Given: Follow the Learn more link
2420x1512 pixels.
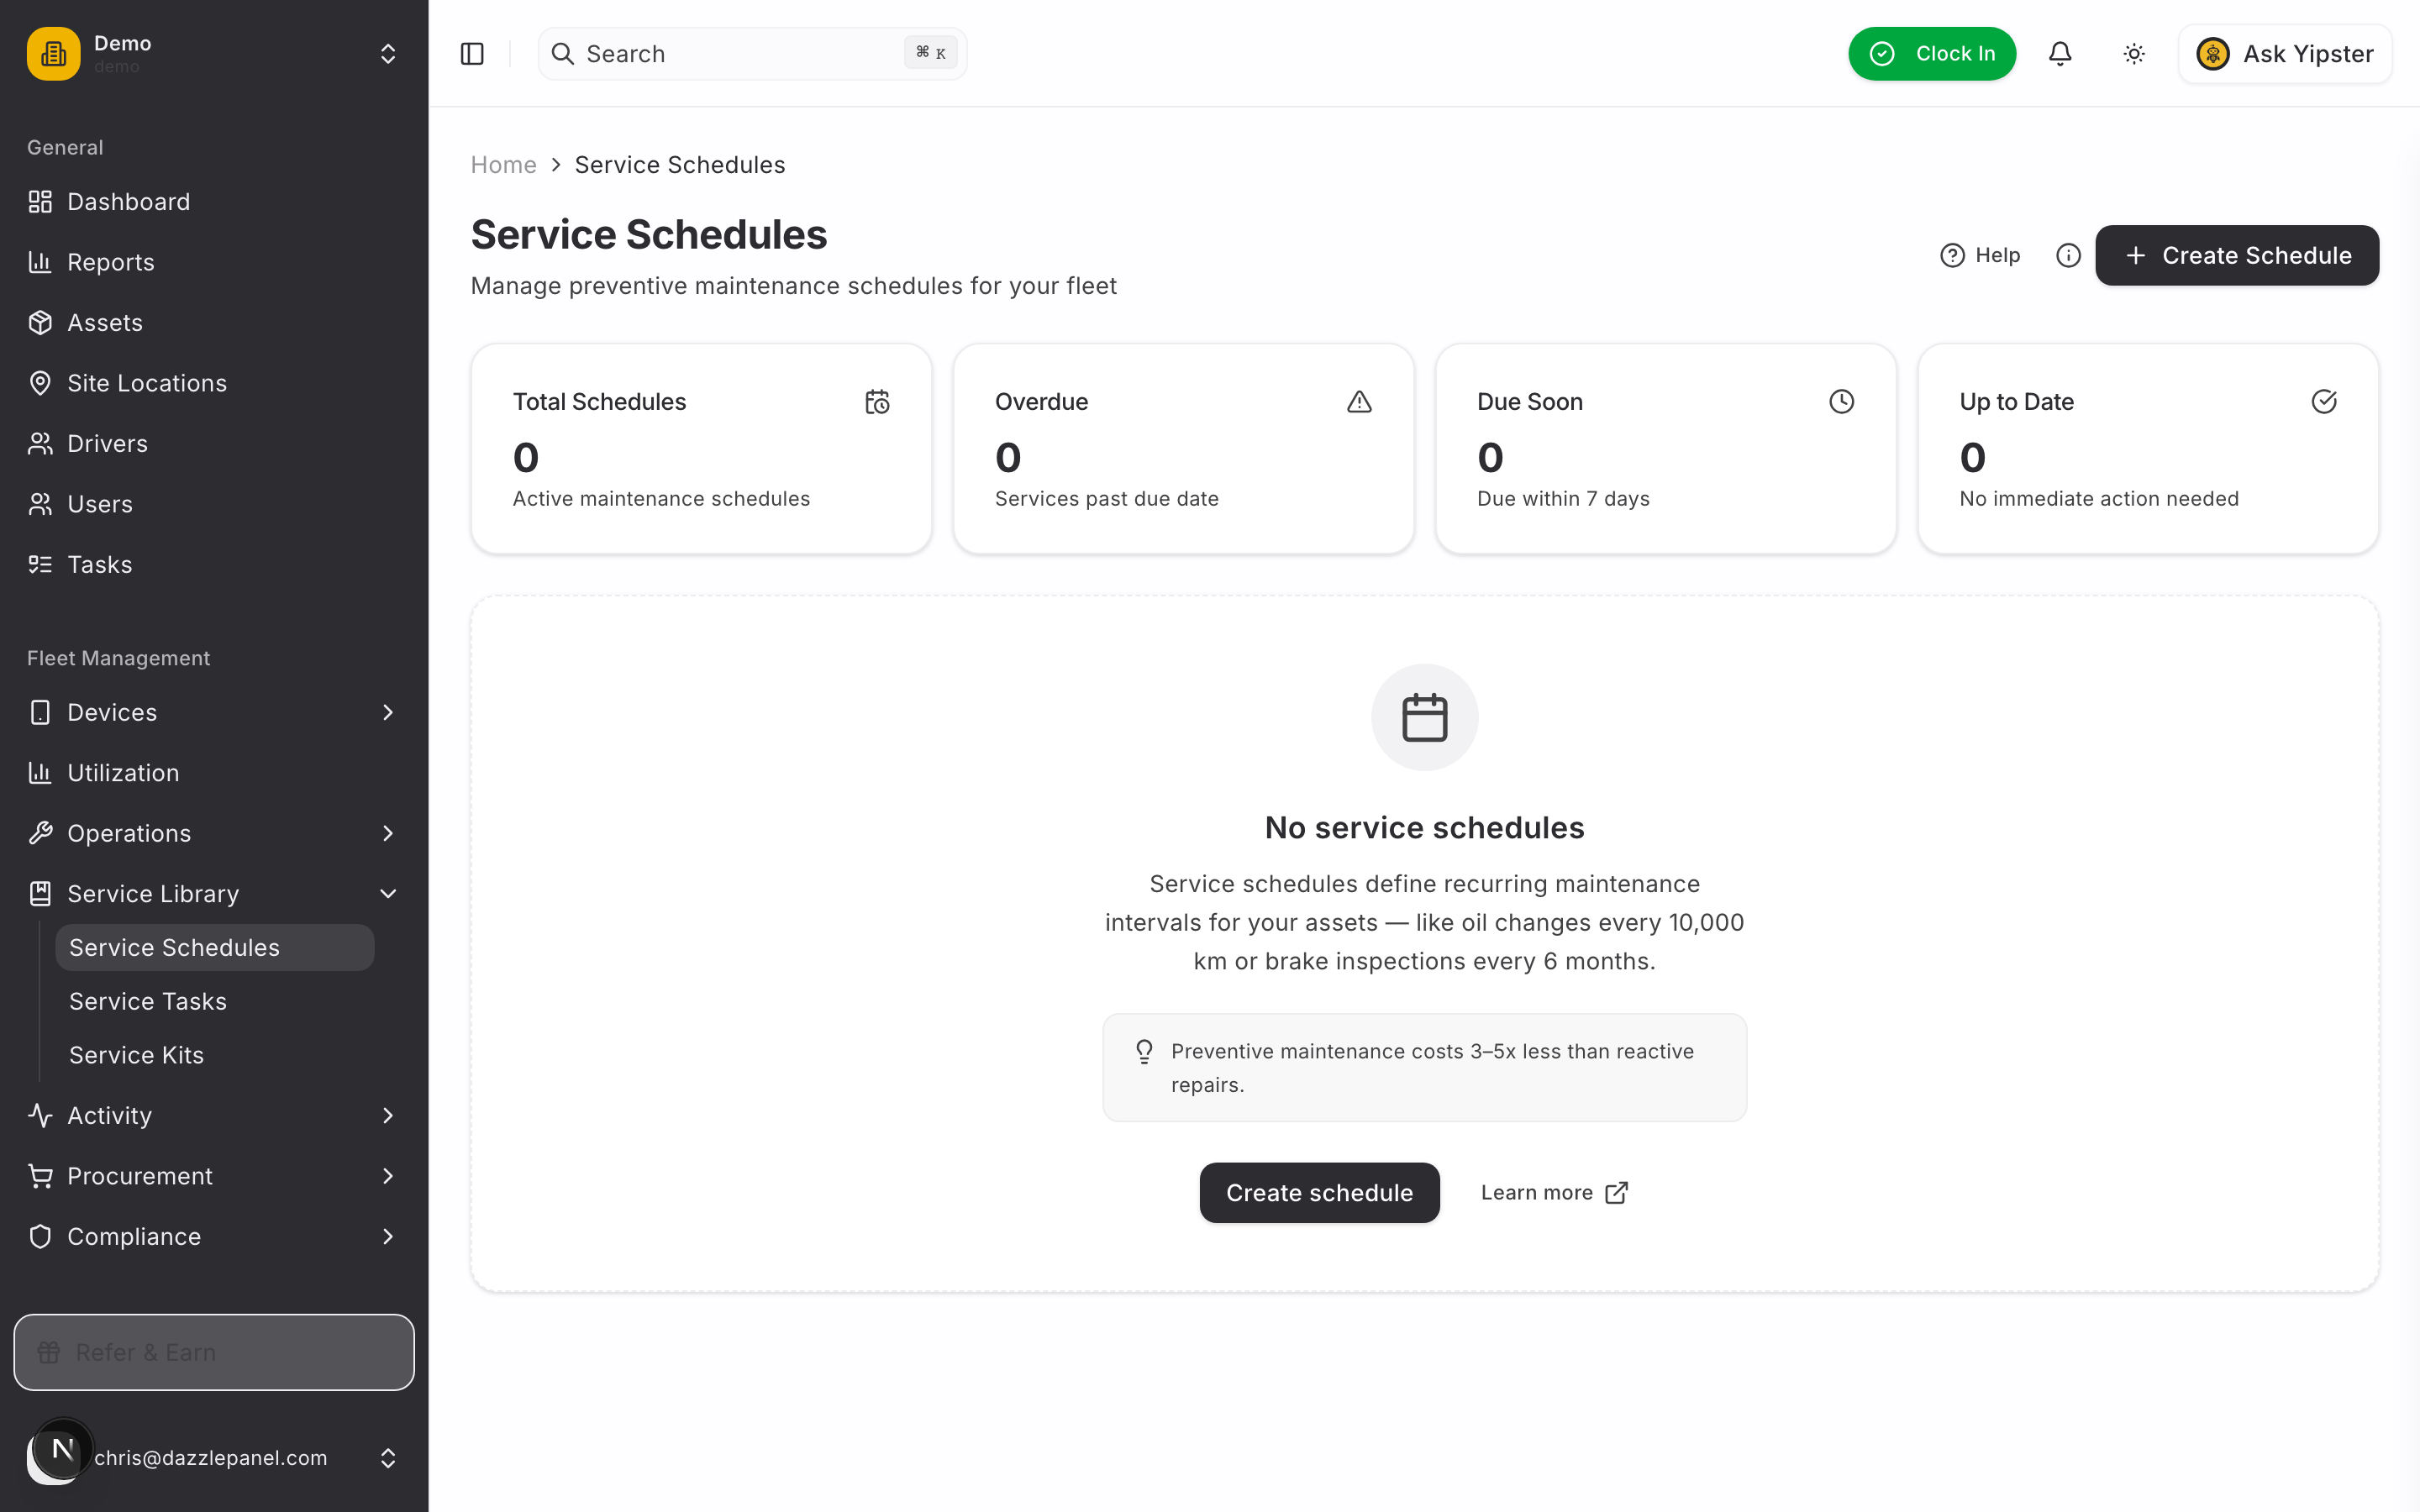Looking at the screenshot, I should [1554, 1193].
